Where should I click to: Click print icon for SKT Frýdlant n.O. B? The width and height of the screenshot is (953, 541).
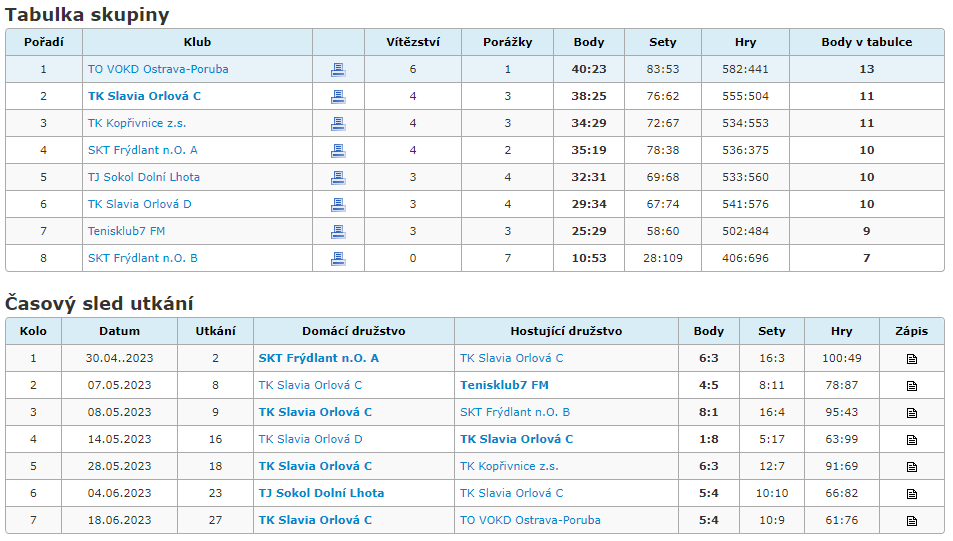(338, 259)
